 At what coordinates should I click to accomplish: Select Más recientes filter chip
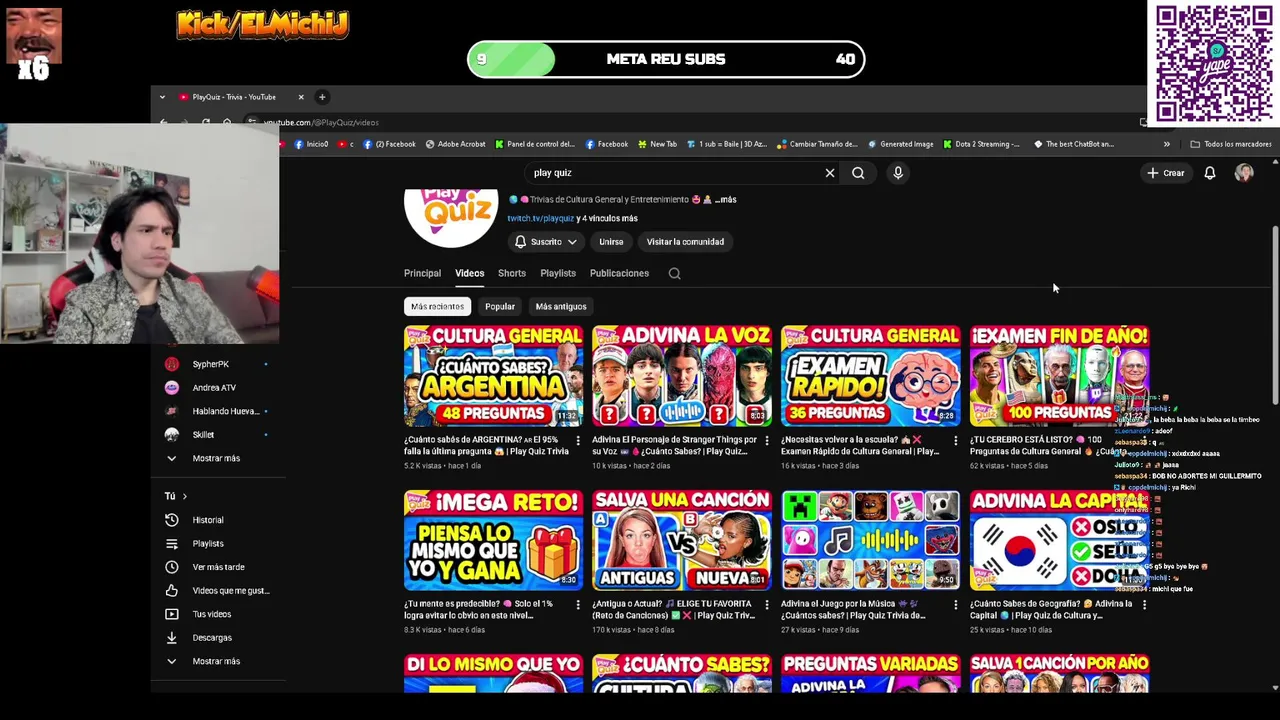tap(437, 307)
